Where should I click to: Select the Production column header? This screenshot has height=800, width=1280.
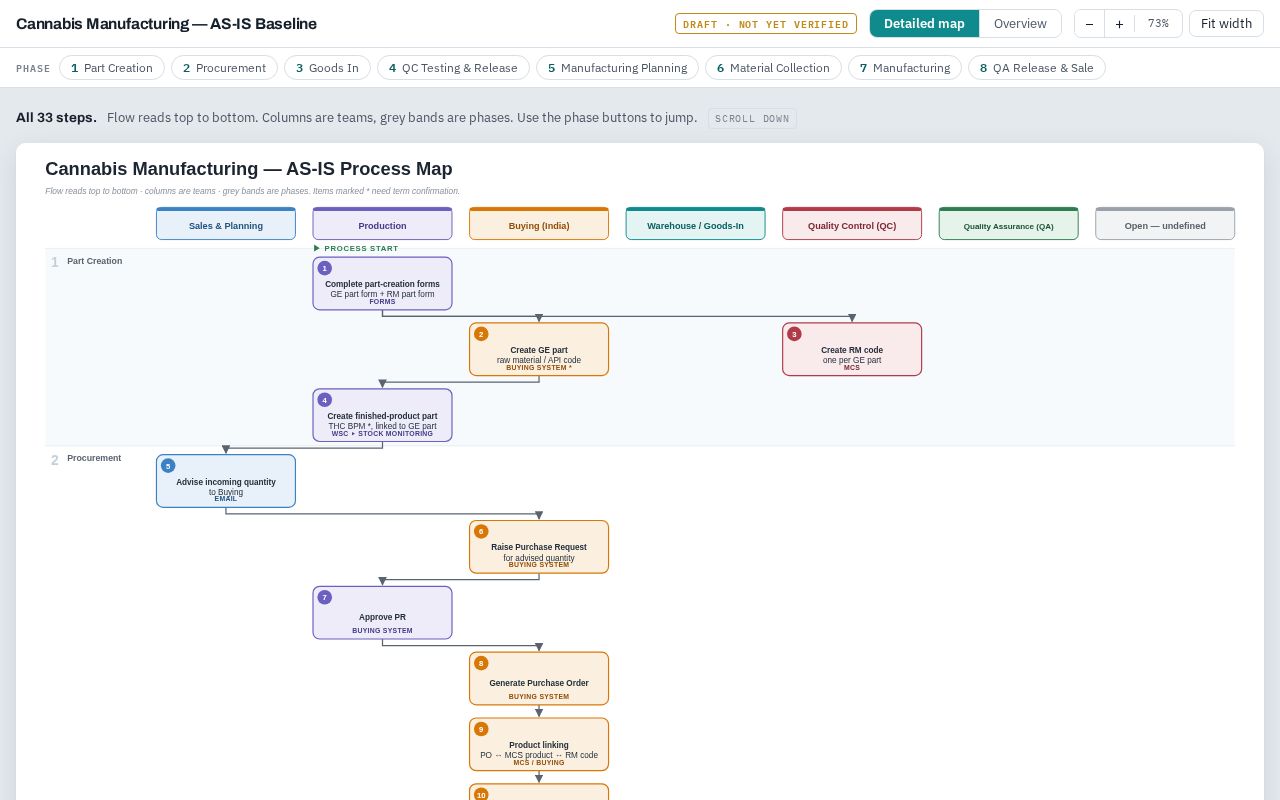pyautogui.click(x=382, y=224)
